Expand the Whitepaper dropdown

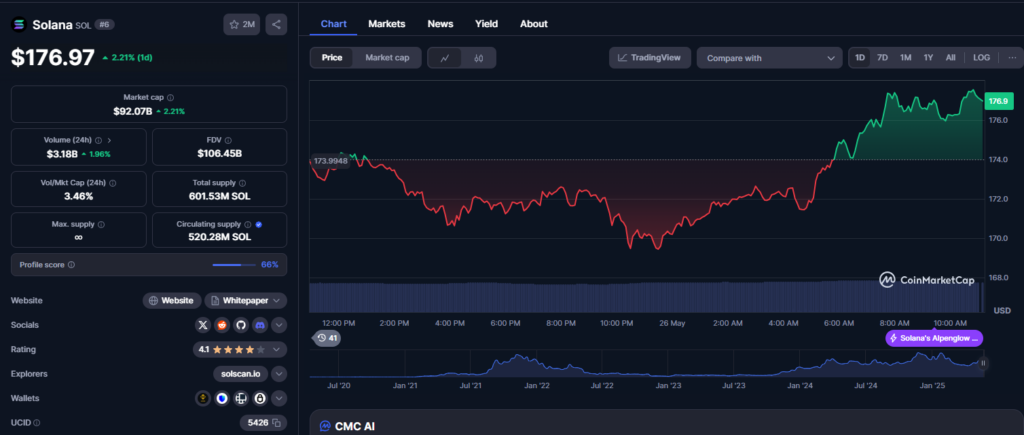coord(246,300)
